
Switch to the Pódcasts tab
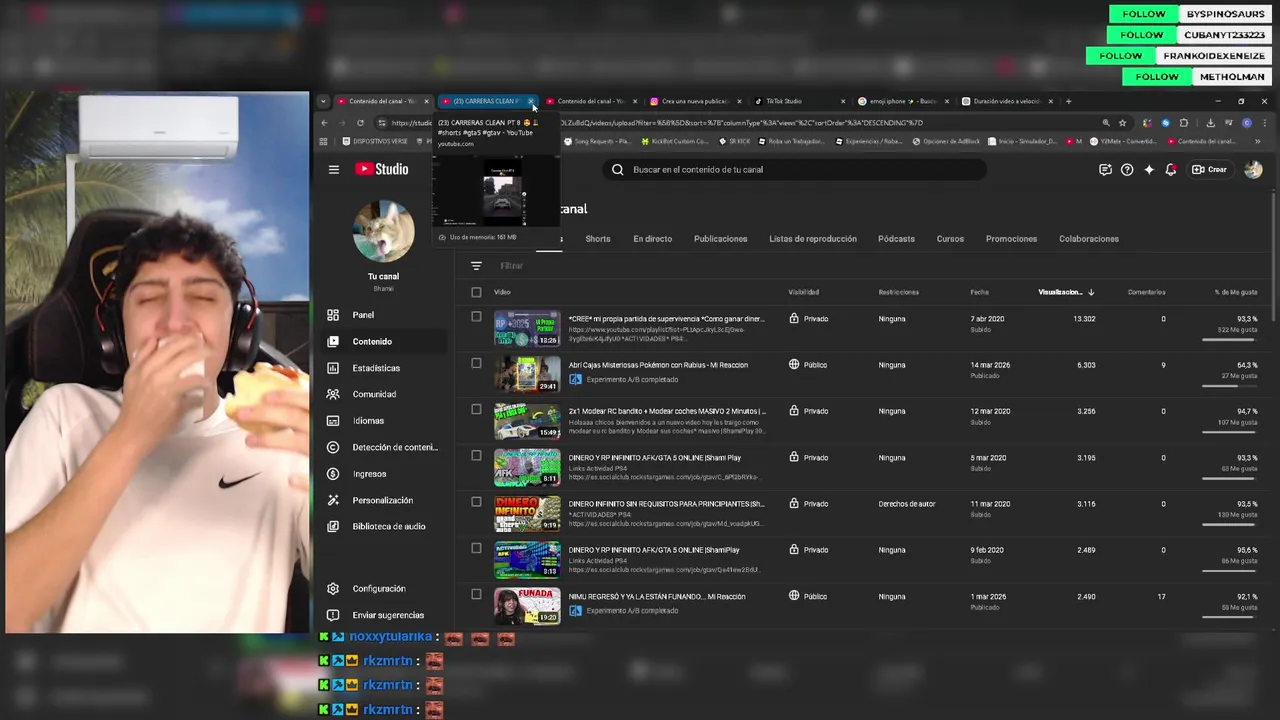pos(896,239)
